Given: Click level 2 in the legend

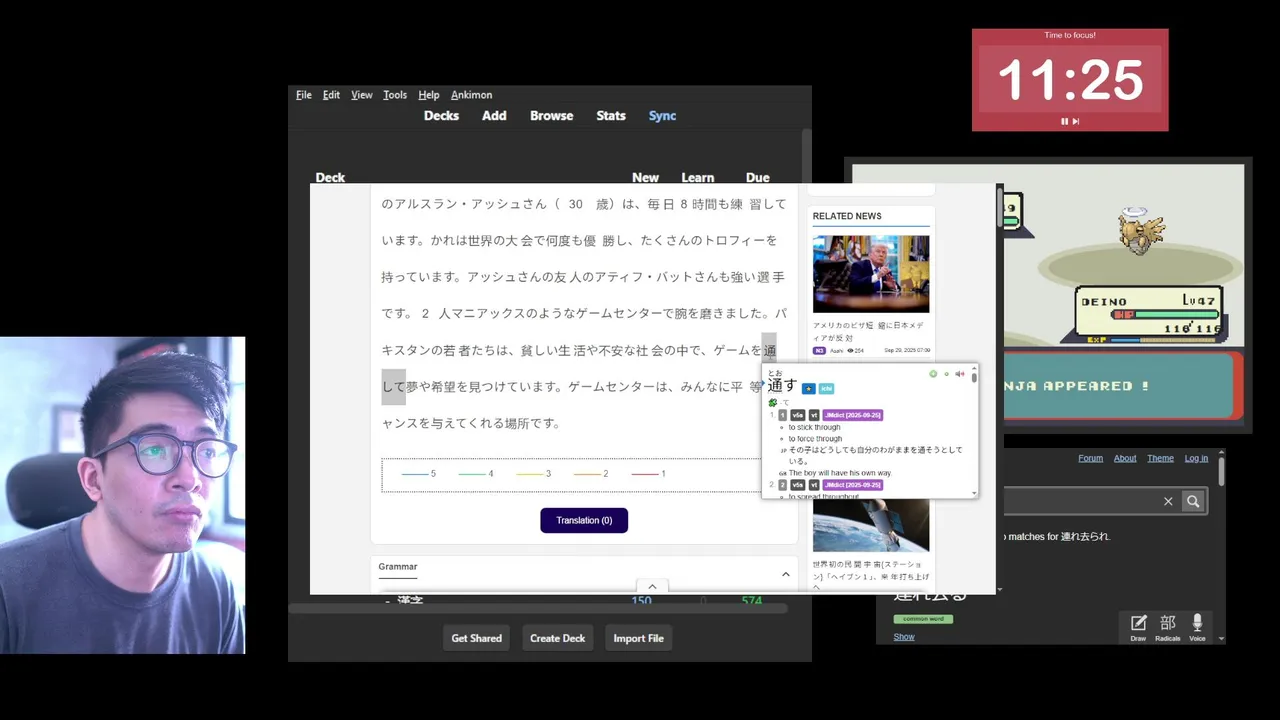Looking at the screenshot, I should tap(591, 474).
